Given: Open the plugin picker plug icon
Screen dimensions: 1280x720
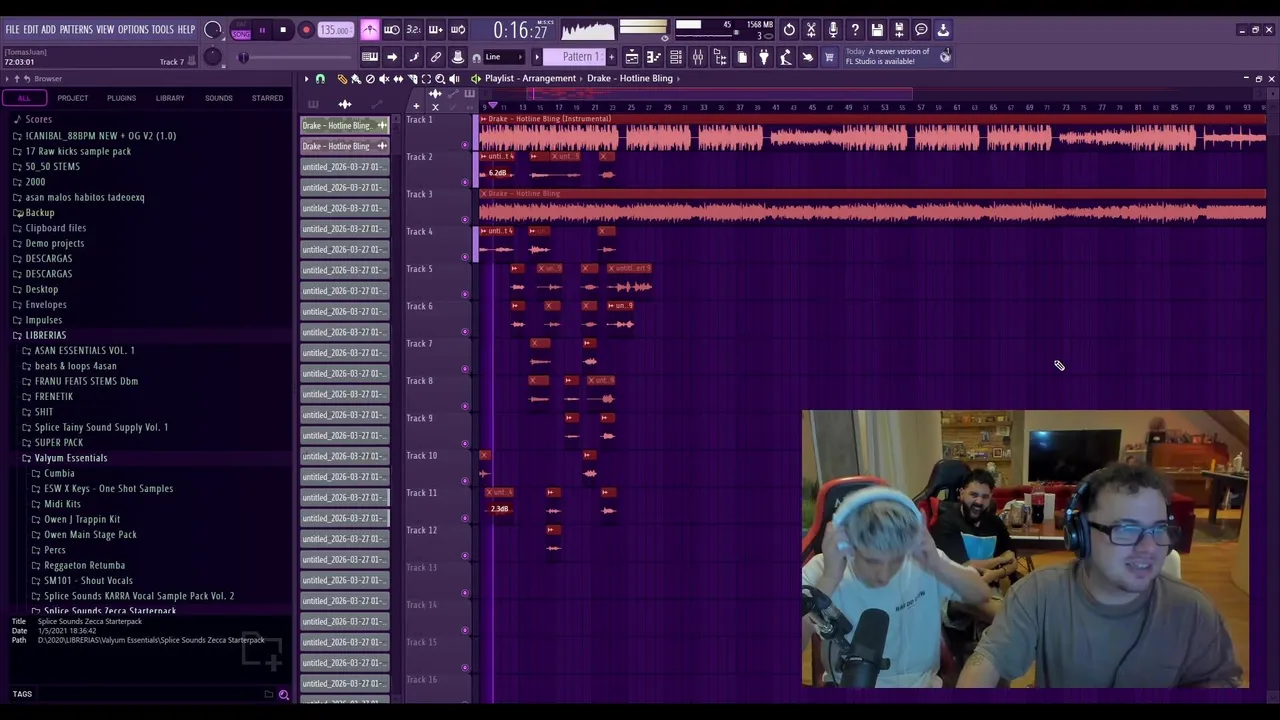Looking at the screenshot, I should (764, 57).
